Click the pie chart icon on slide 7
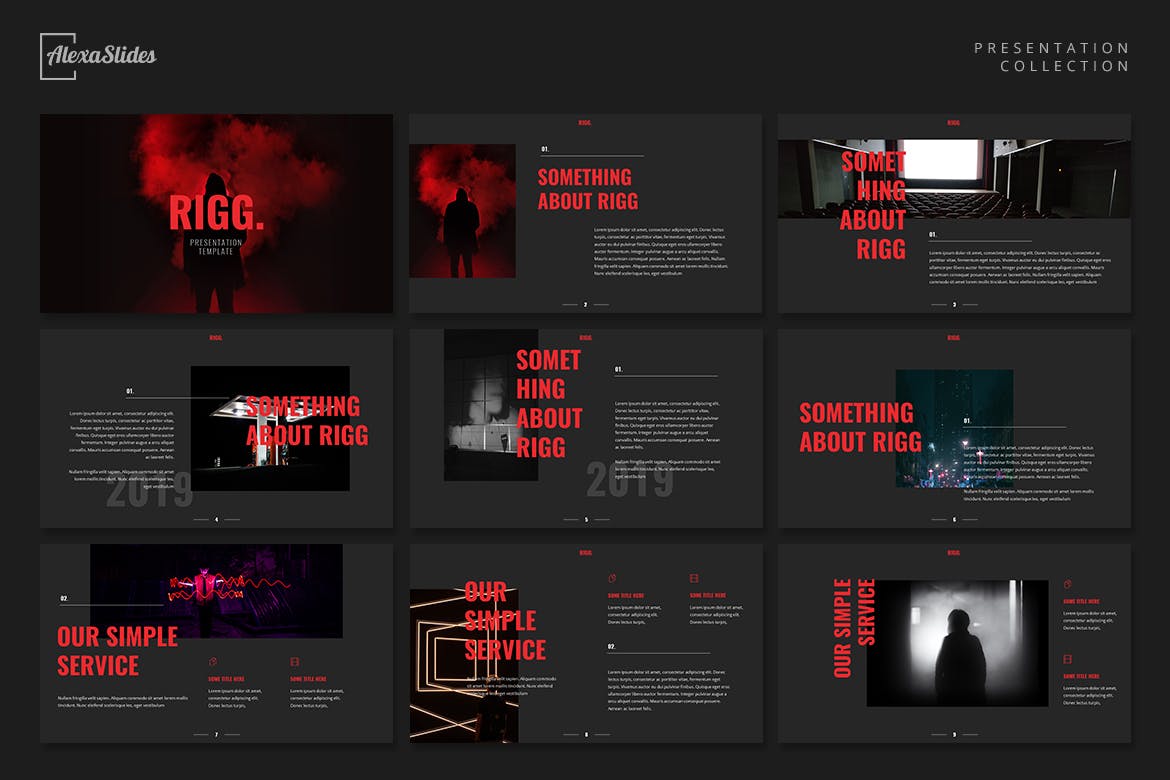Viewport: 1170px width, 780px height. point(212,661)
